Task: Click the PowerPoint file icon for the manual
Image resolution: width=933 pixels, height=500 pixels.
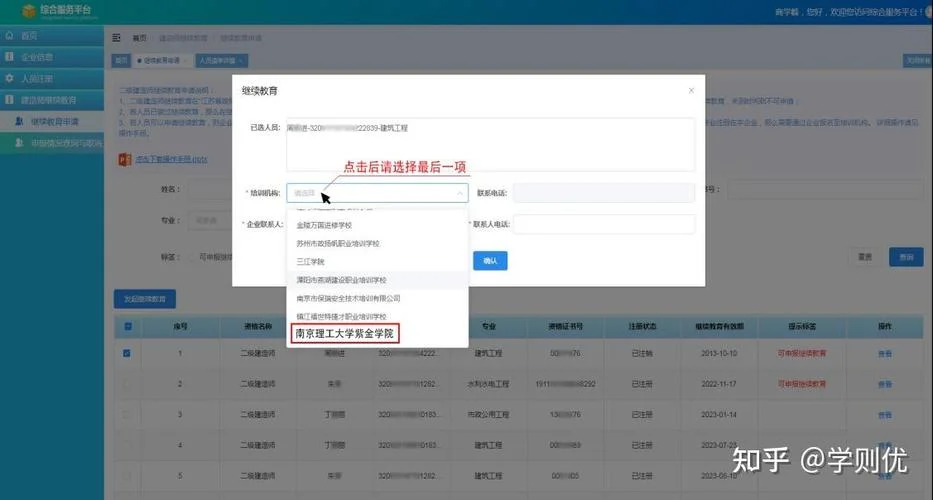Action: click(x=125, y=160)
